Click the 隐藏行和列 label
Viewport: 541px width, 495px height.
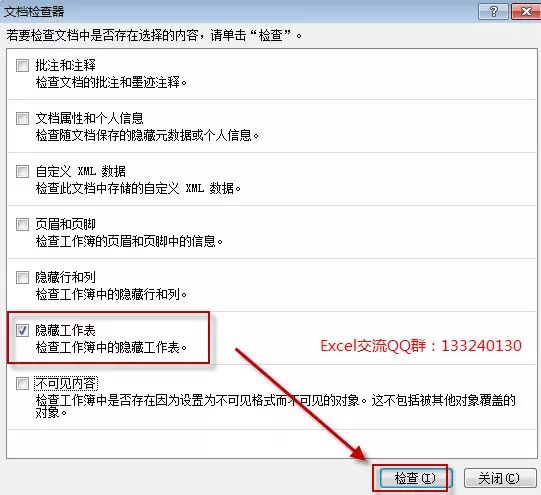coord(66,277)
